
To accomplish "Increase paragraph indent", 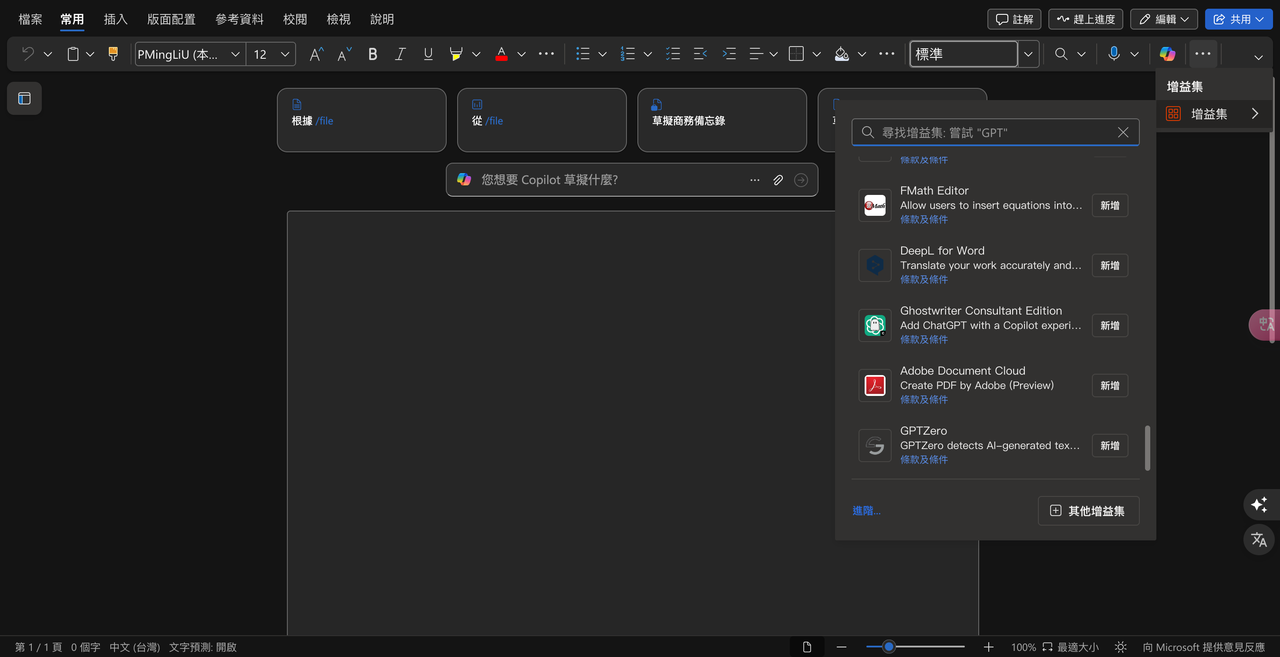I will click(x=729, y=54).
